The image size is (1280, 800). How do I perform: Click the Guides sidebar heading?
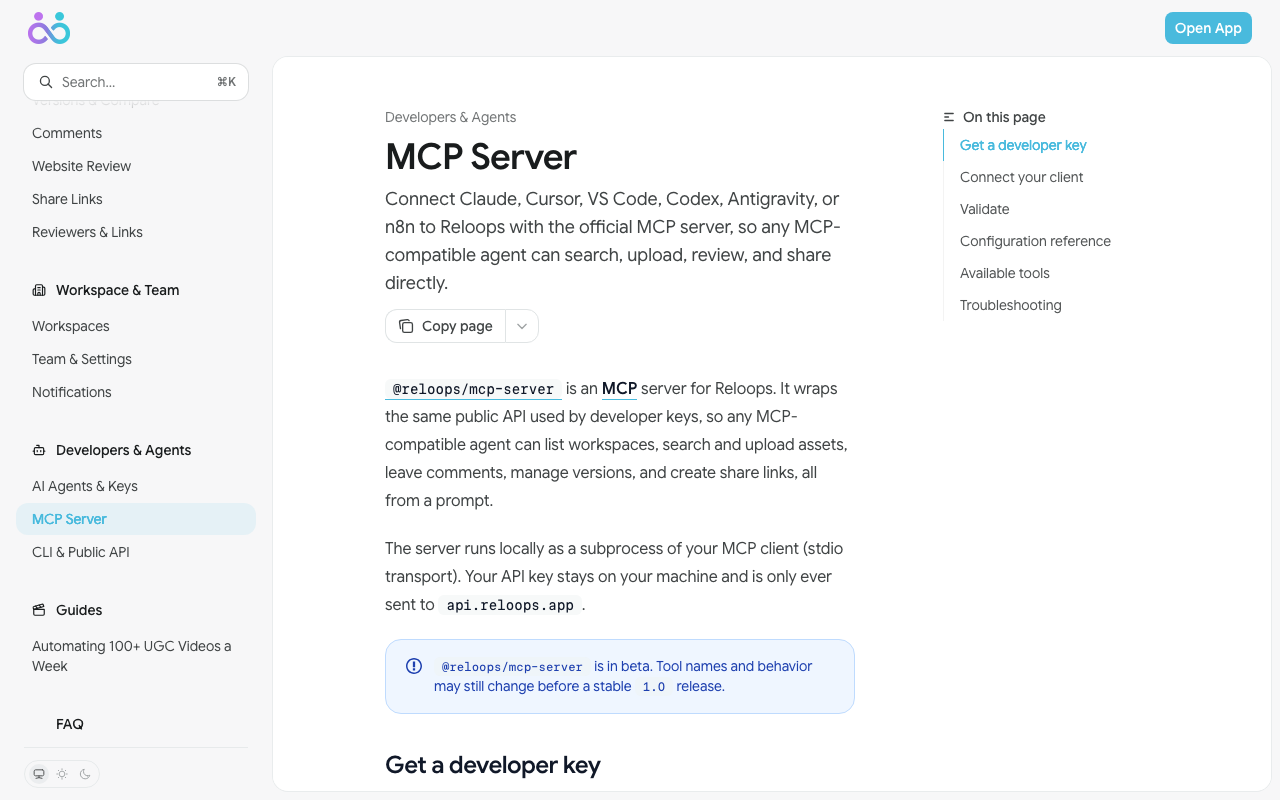coord(79,610)
